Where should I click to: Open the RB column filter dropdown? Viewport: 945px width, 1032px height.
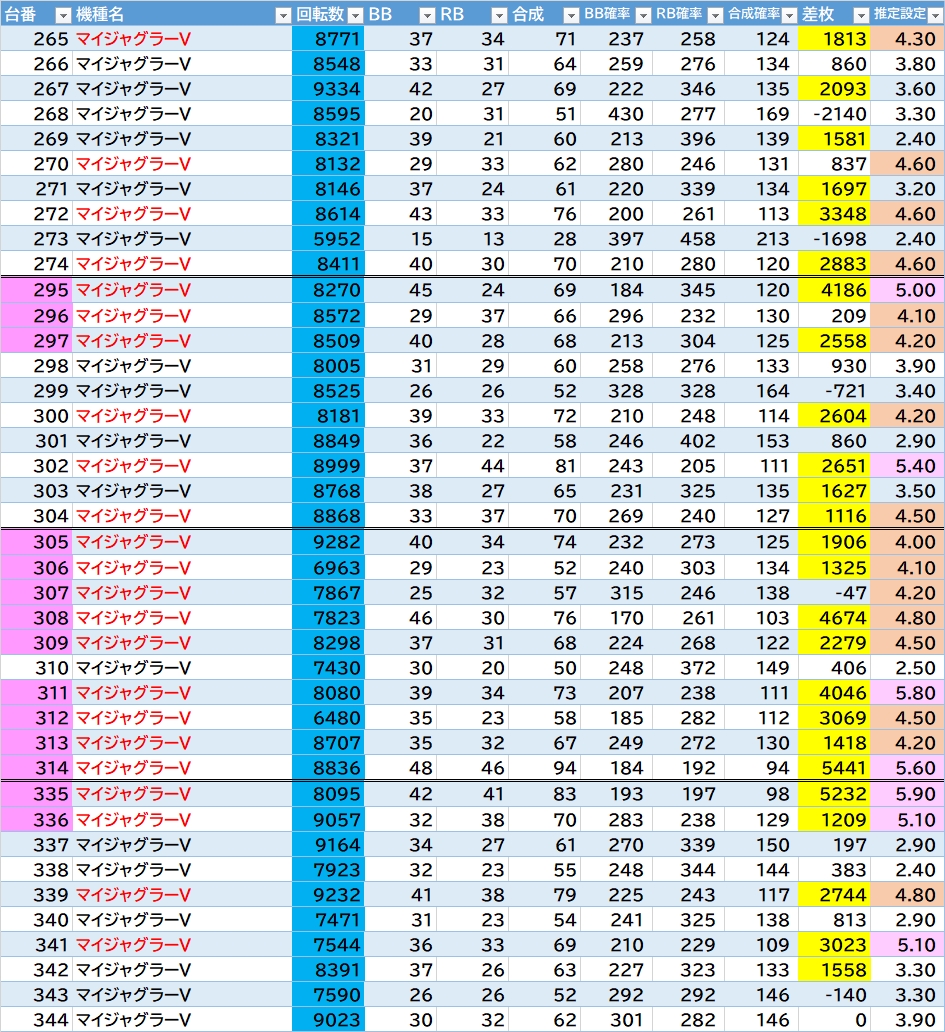pyautogui.click(x=499, y=15)
